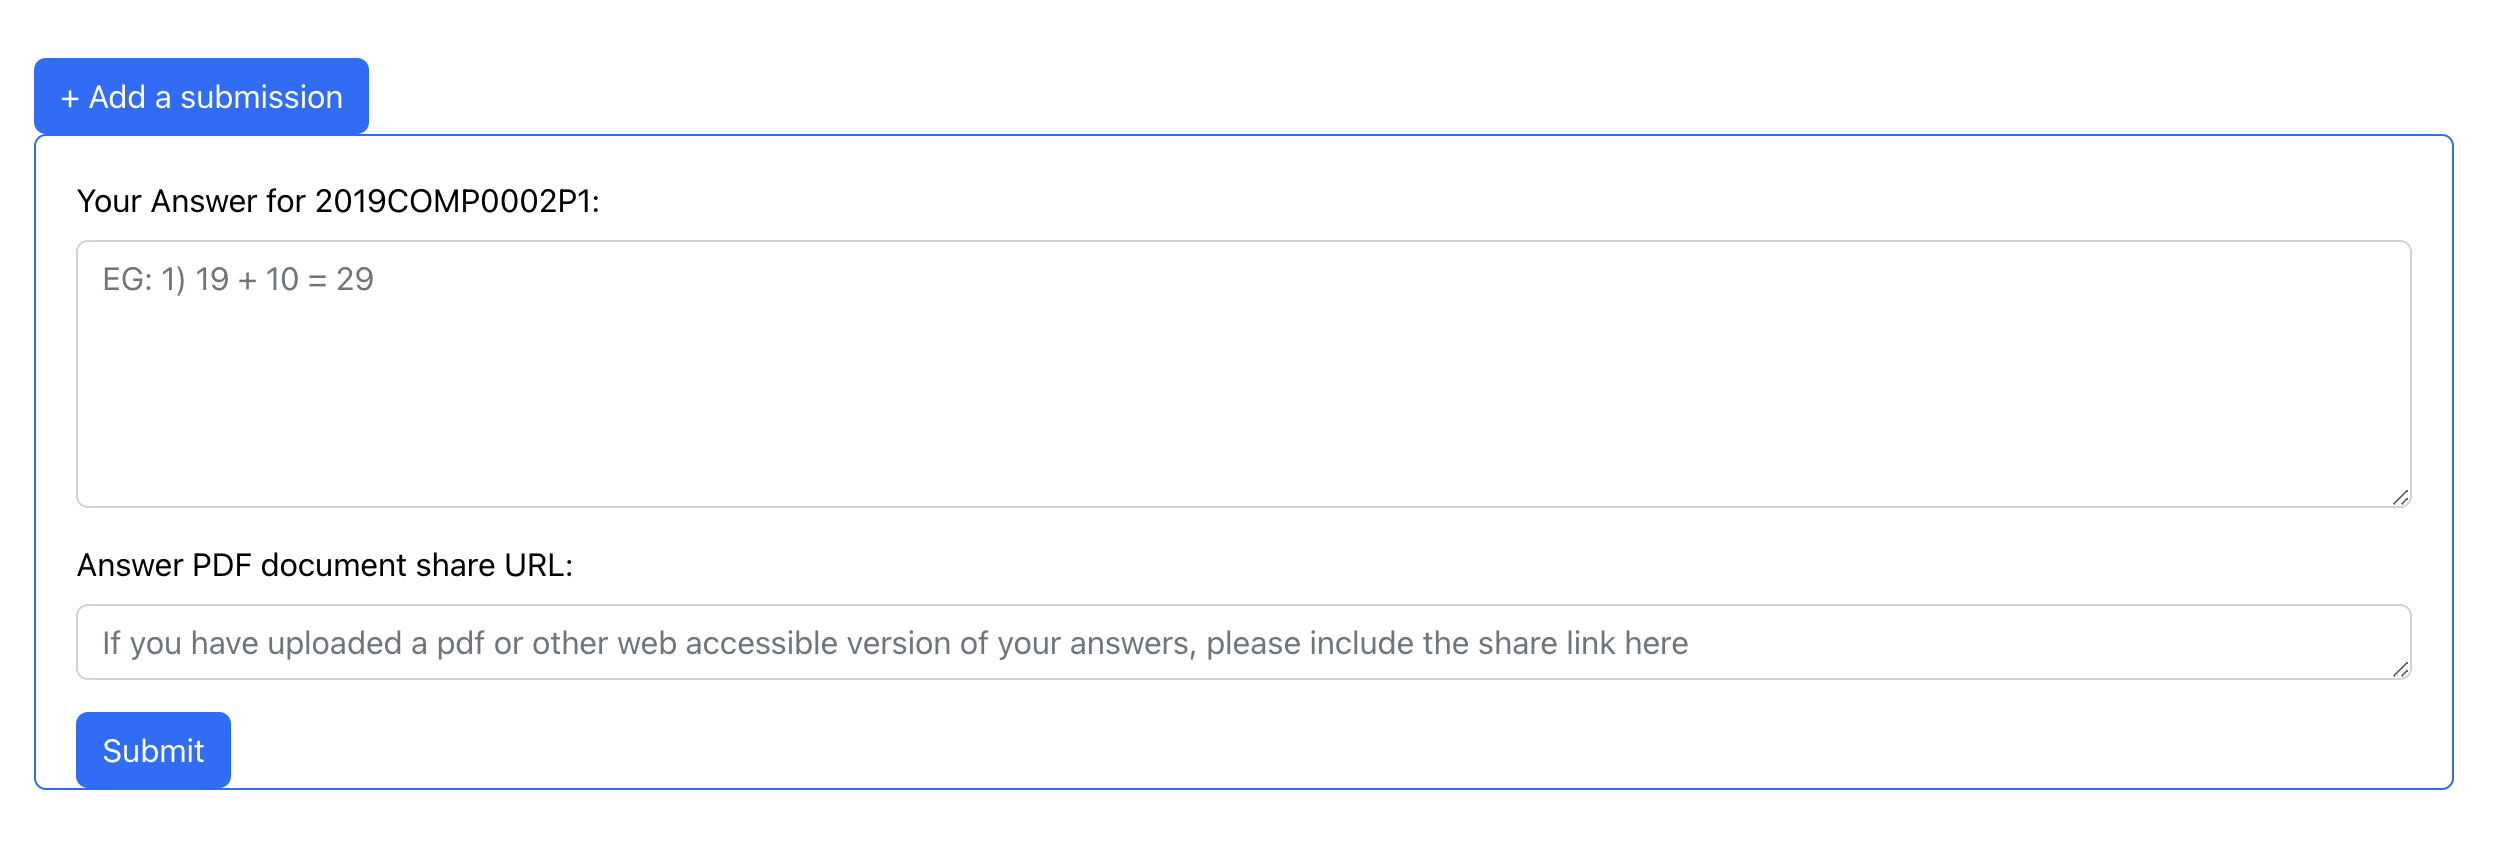Click the 'Answer PDF document share URL' label
The image size is (2494, 866).
pyautogui.click(x=325, y=565)
